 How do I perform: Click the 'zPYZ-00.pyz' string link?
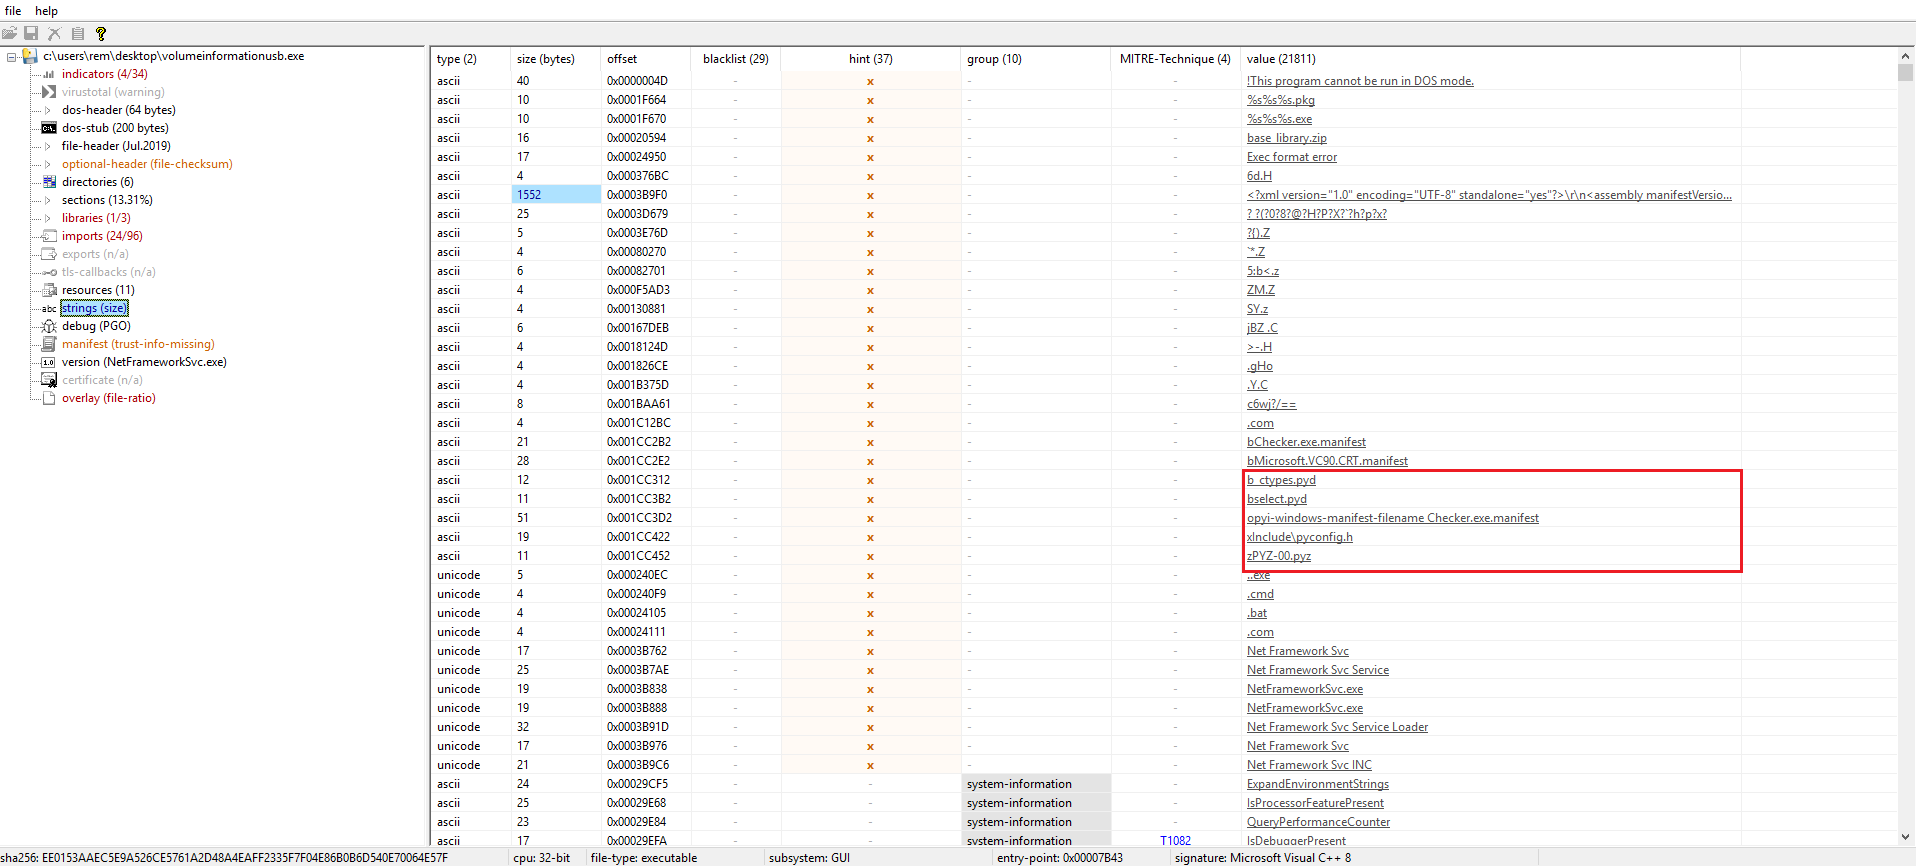click(x=1279, y=556)
